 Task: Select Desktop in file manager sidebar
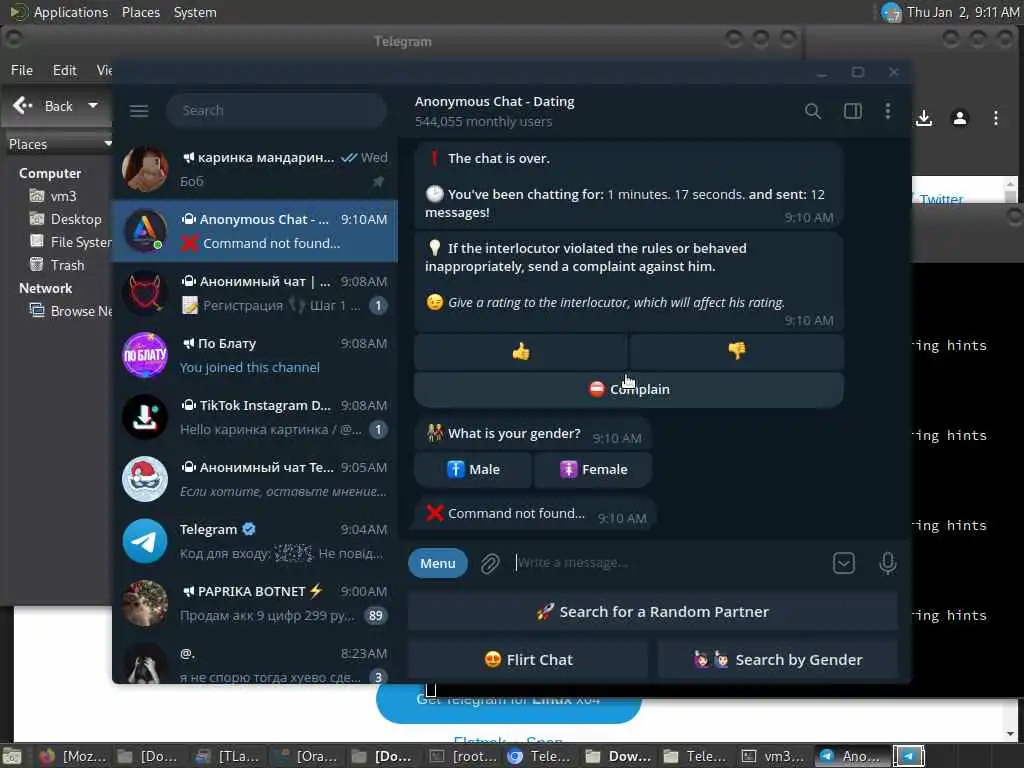pyautogui.click(x=65, y=219)
